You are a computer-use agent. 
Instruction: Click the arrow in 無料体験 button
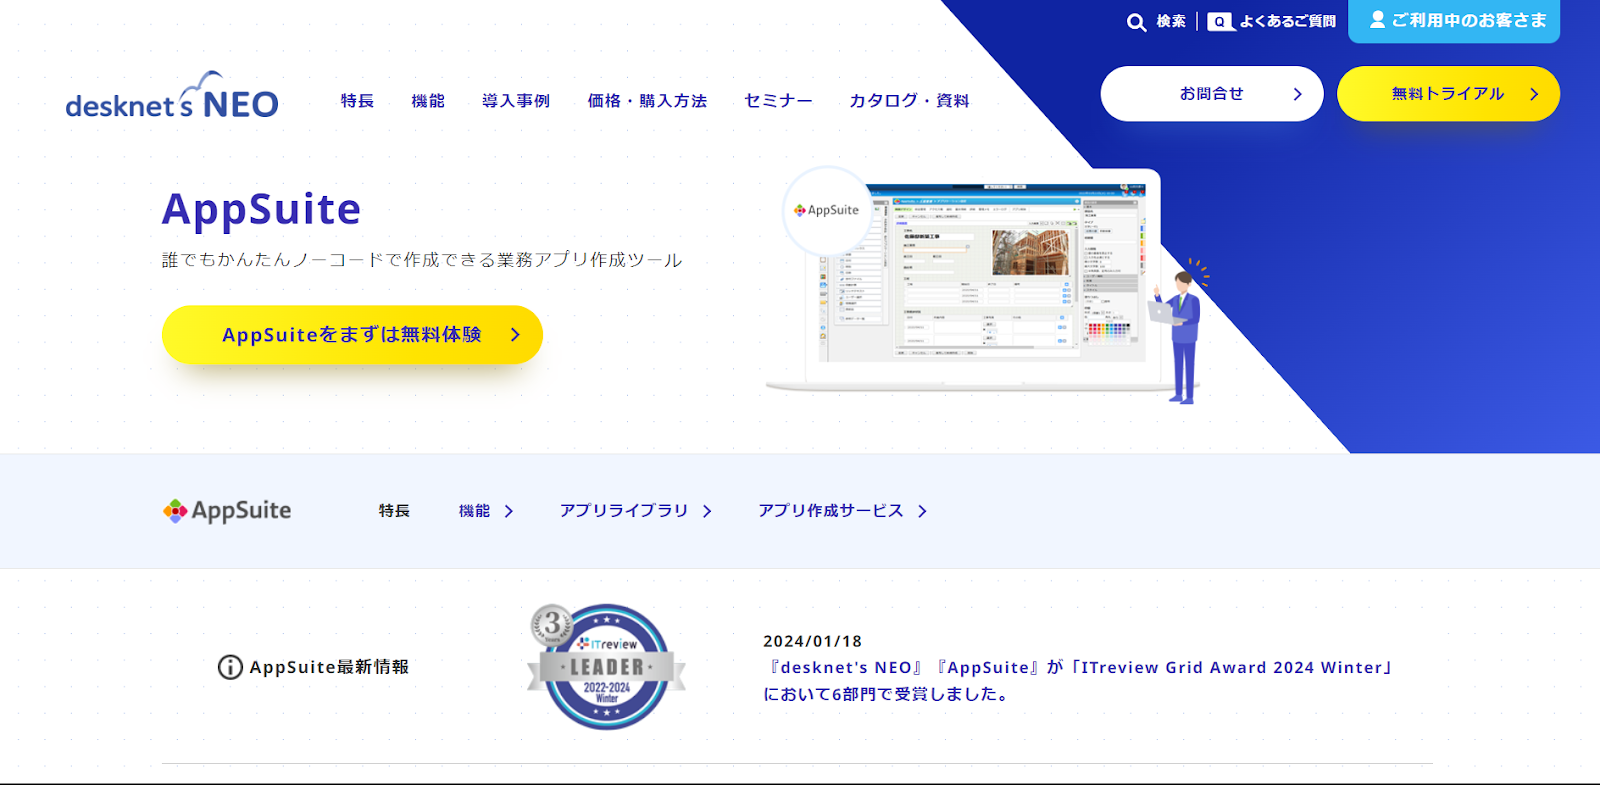coord(515,335)
